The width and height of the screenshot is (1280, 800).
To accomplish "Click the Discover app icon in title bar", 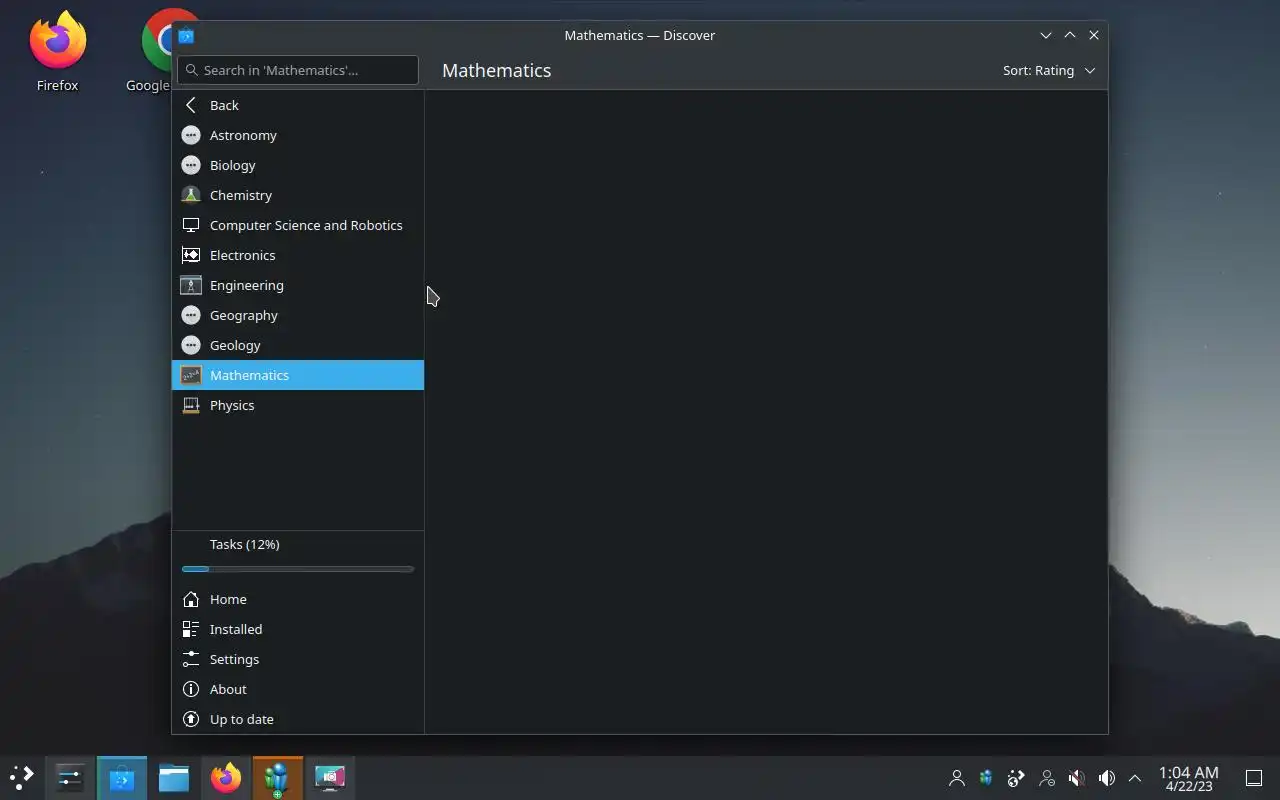I will pos(186,35).
